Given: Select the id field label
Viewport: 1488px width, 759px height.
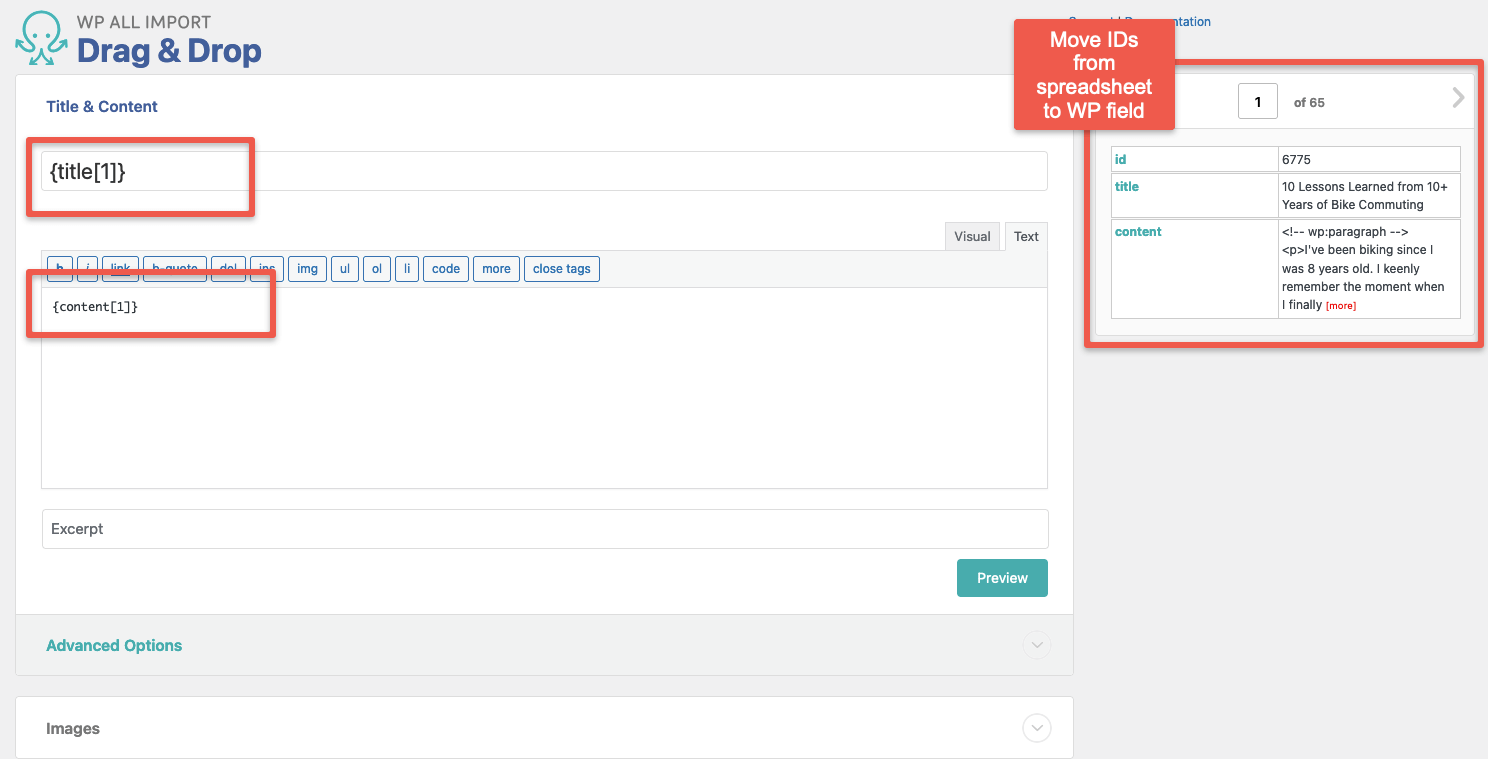Looking at the screenshot, I should click(x=1121, y=160).
